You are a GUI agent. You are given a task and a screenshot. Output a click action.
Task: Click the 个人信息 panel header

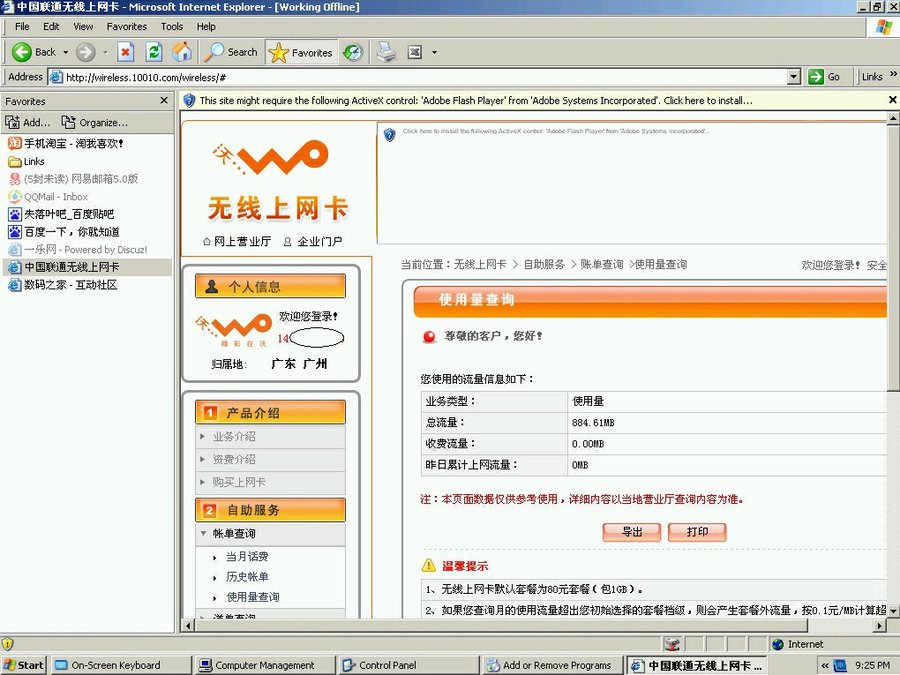point(270,286)
